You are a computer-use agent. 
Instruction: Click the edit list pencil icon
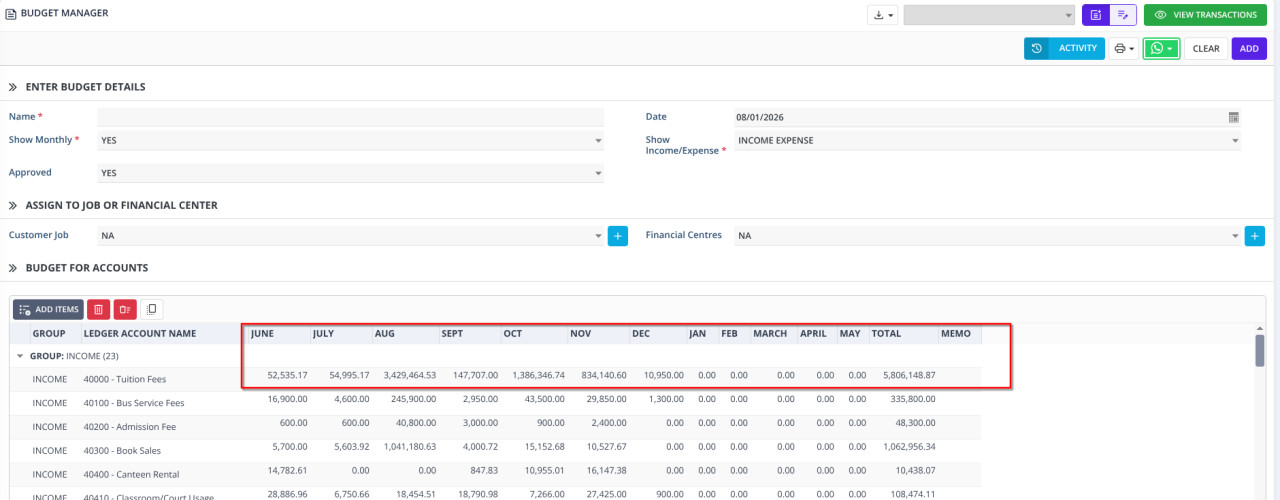click(1123, 15)
